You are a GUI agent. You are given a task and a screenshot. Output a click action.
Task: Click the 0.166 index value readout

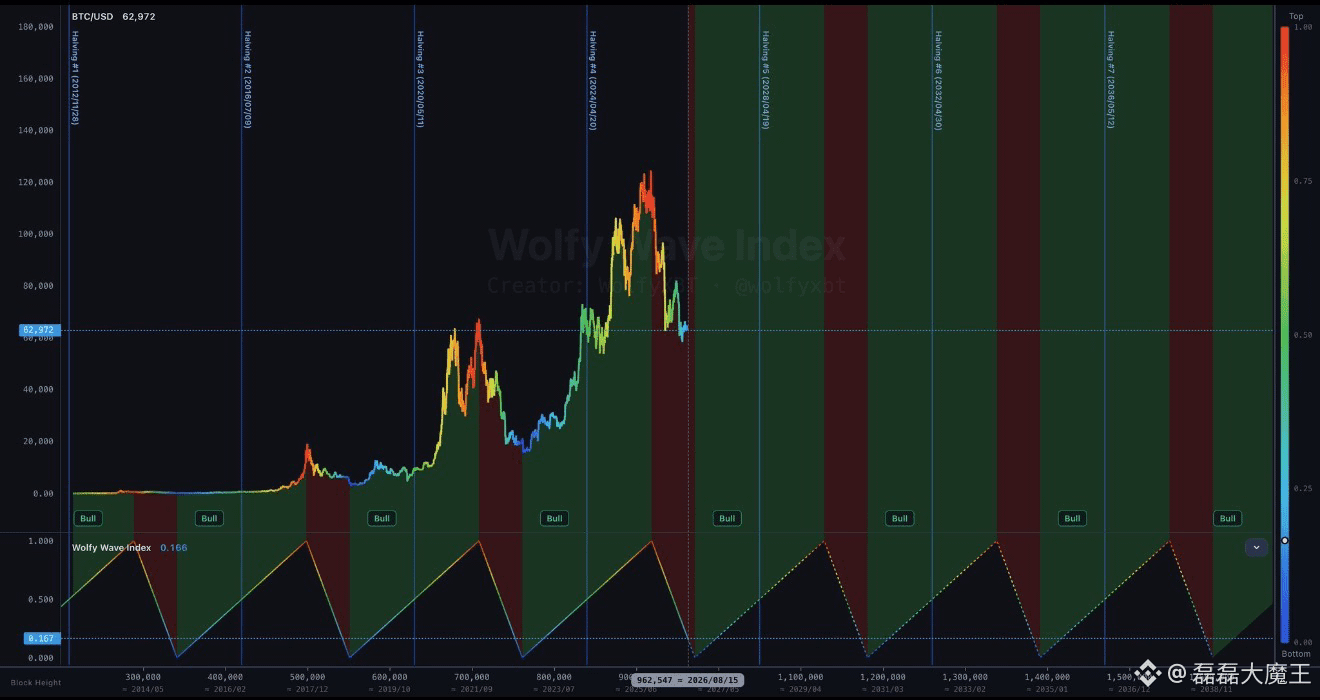point(173,548)
